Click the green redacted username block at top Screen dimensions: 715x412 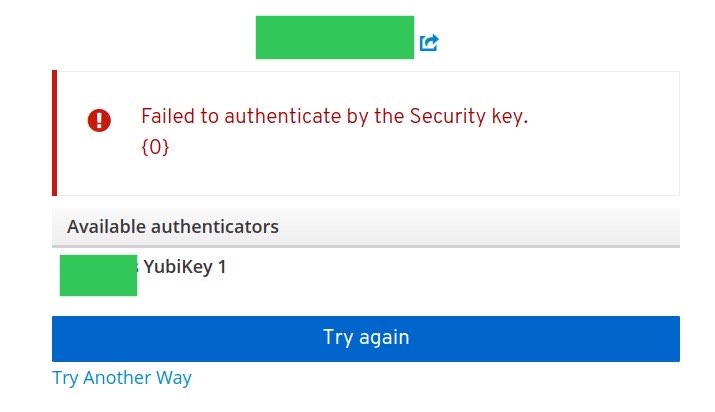point(335,37)
